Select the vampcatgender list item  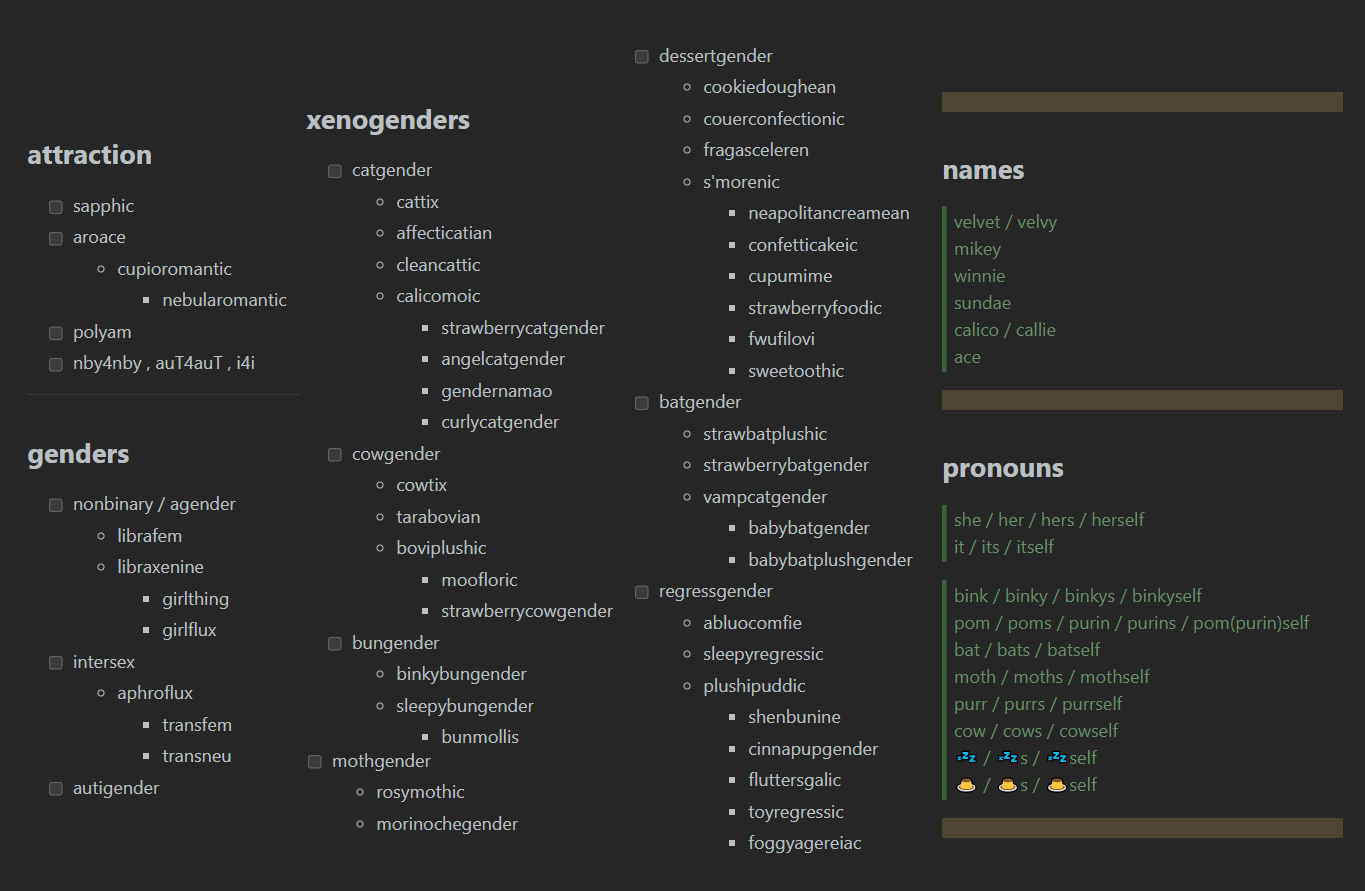[765, 497]
